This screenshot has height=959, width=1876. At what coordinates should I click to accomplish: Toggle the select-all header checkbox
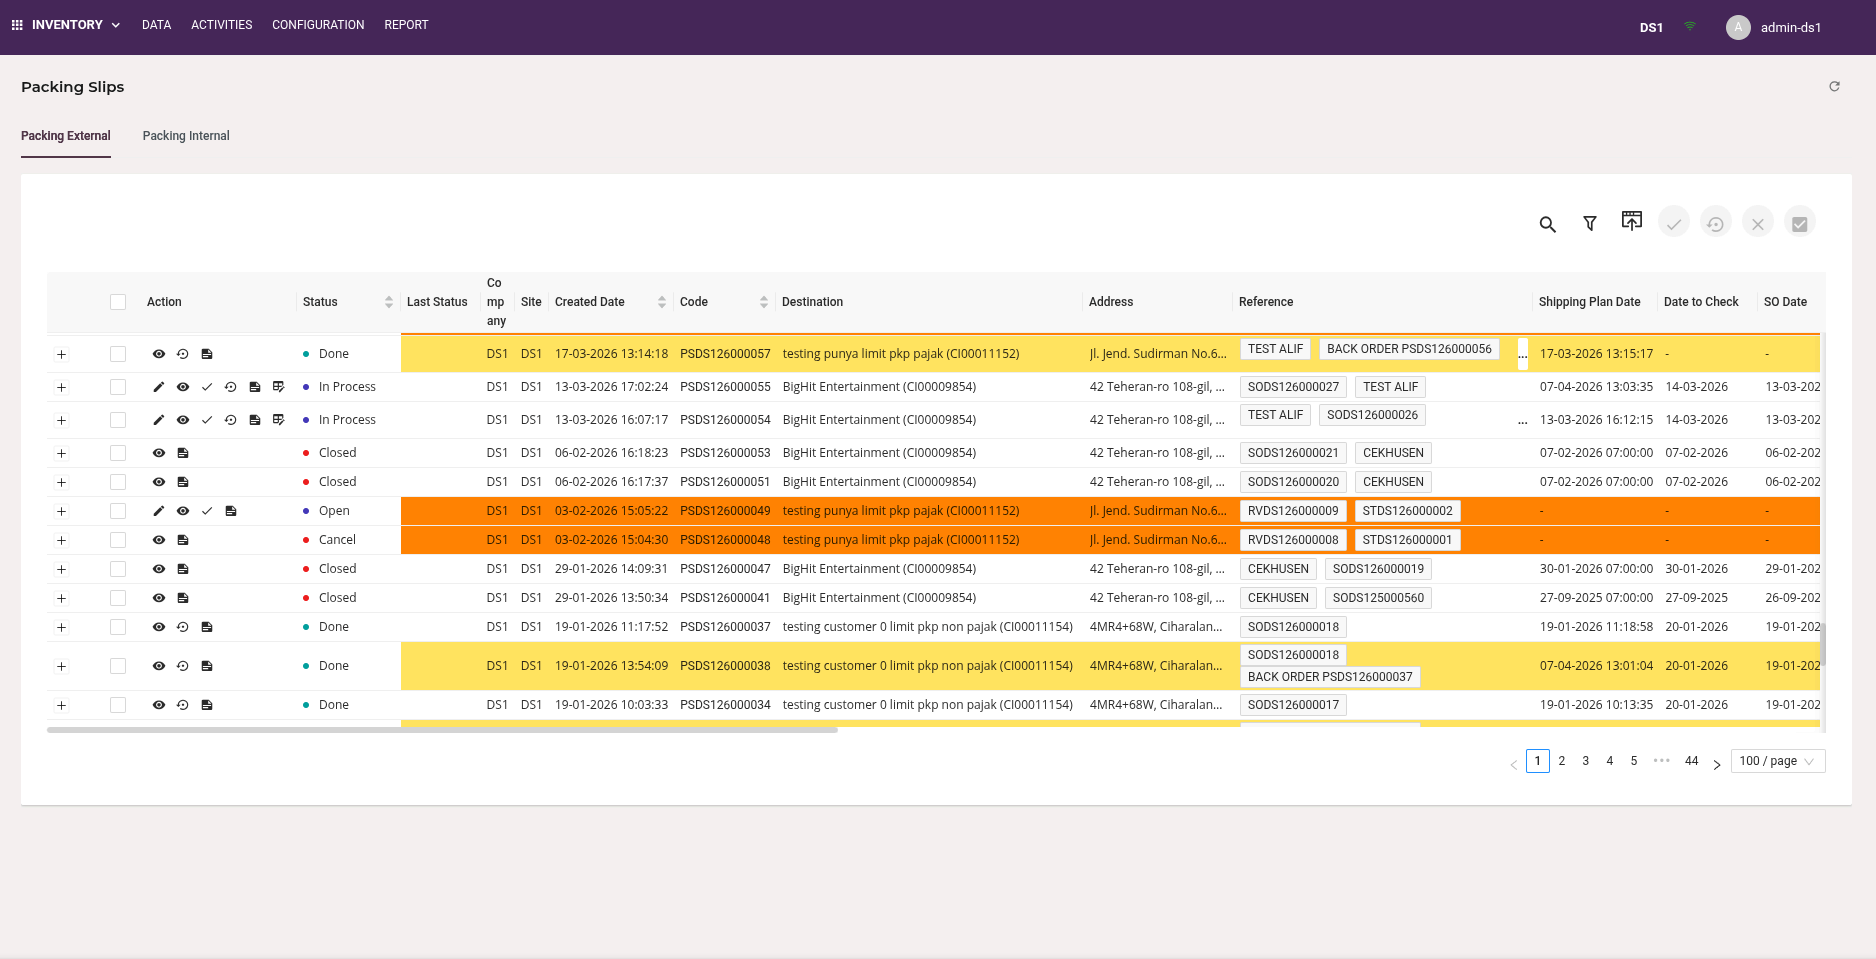[118, 302]
